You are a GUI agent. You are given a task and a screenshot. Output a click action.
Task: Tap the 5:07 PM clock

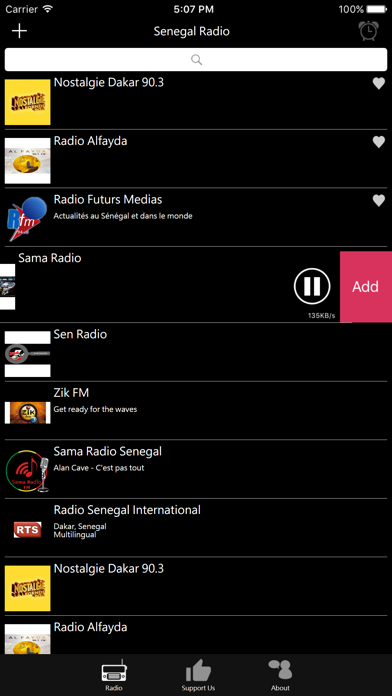pyautogui.click(x=194, y=9)
